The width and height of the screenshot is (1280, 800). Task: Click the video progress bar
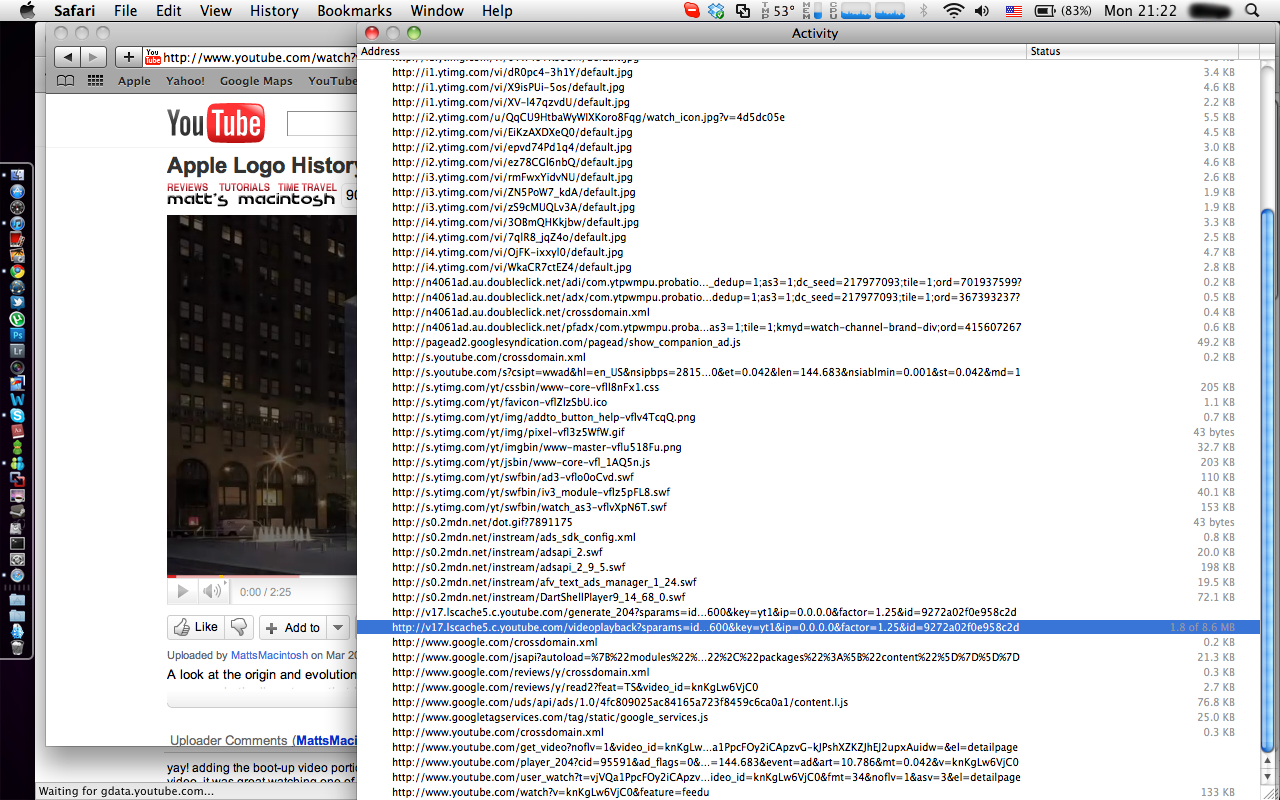pyautogui.click(x=262, y=577)
